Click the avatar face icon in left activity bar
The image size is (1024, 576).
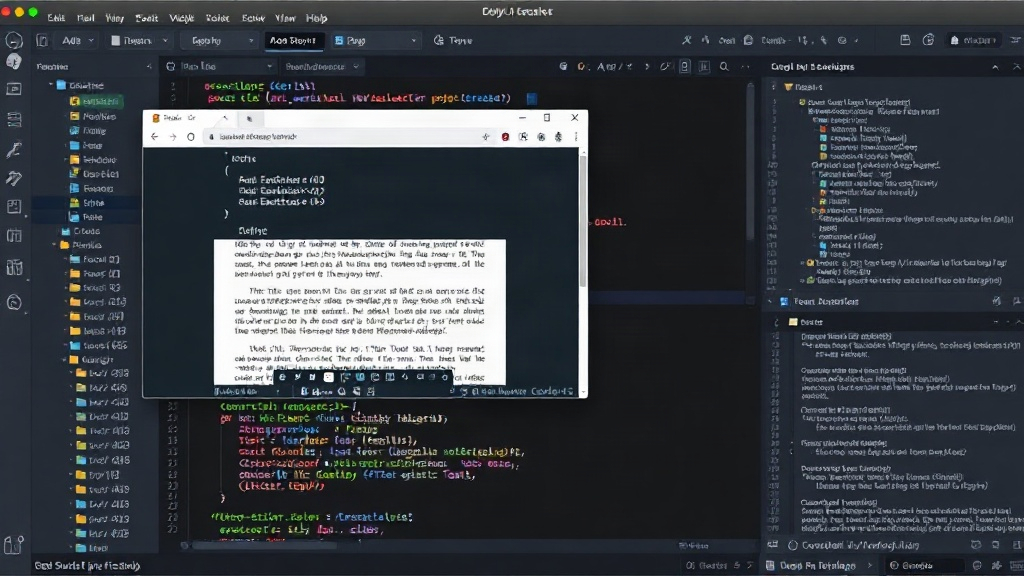[x=14, y=62]
